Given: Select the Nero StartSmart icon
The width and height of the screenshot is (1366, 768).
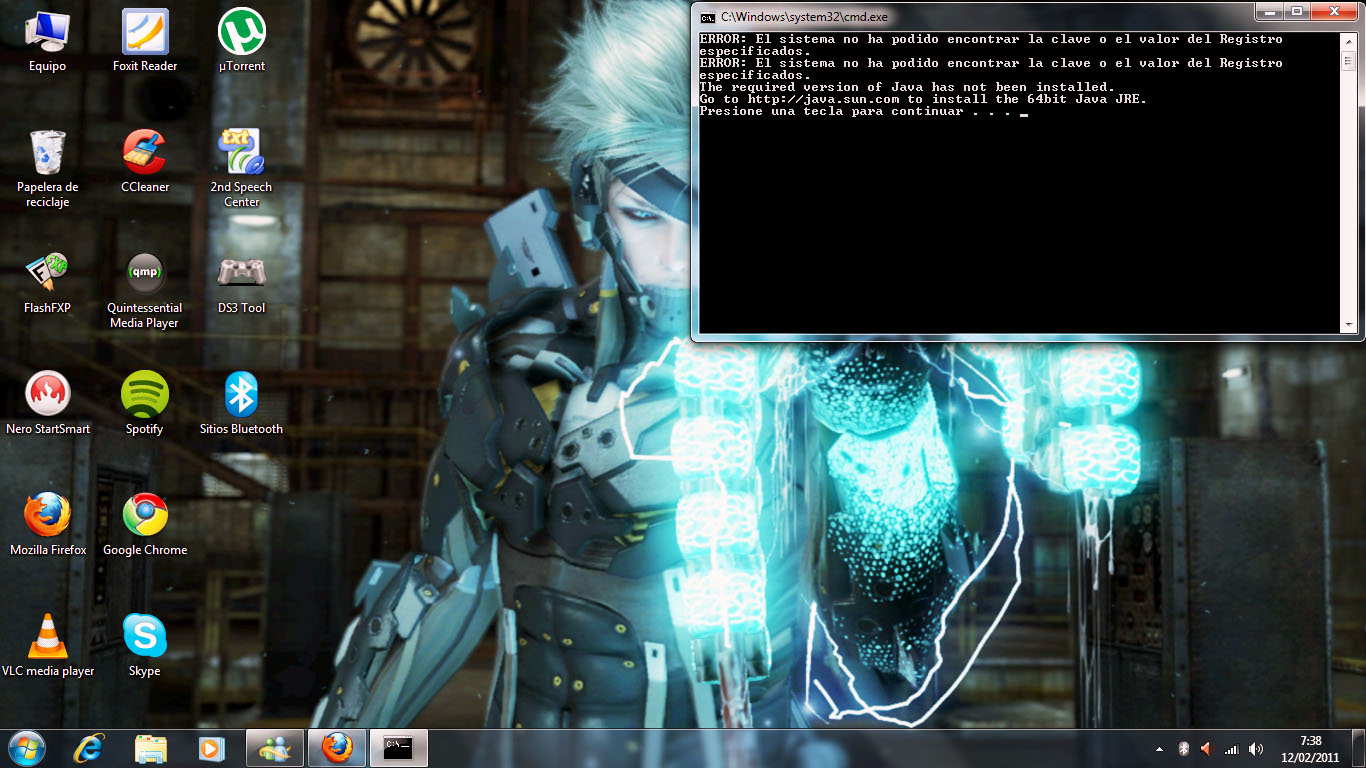Looking at the screenshot, I should pos(47,404).
